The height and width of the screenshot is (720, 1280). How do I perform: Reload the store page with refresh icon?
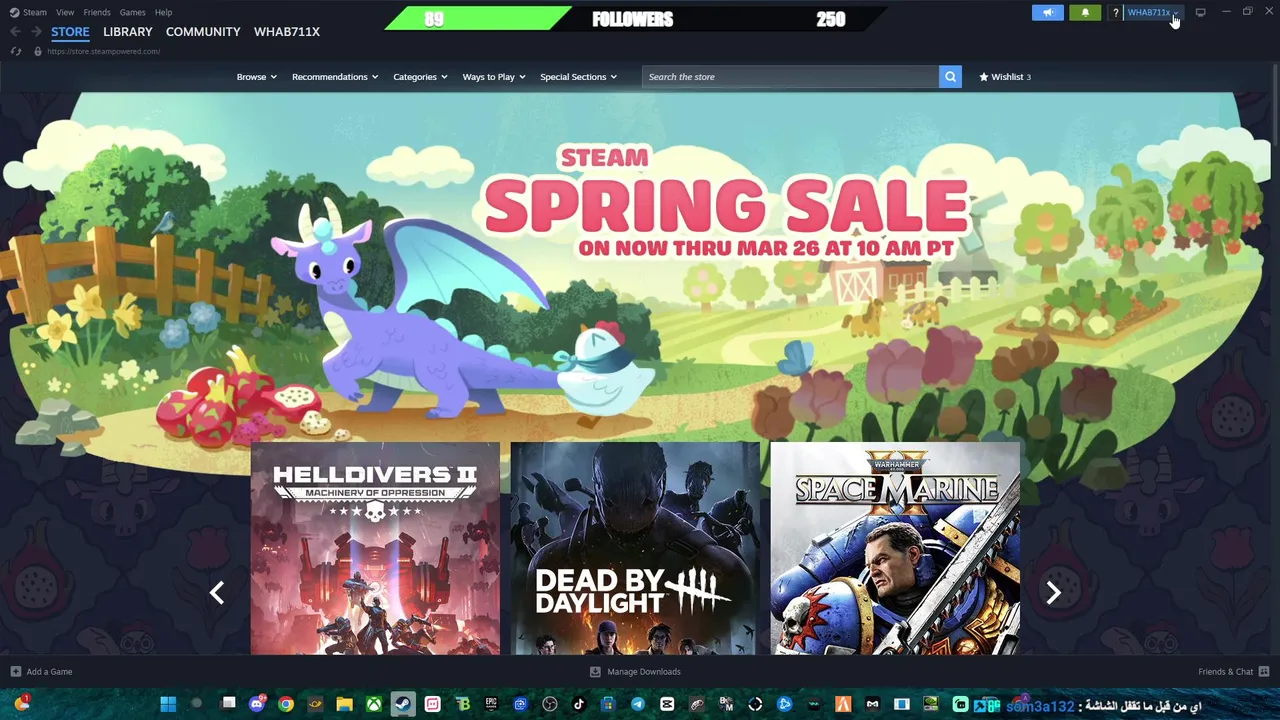pos(15,51)
